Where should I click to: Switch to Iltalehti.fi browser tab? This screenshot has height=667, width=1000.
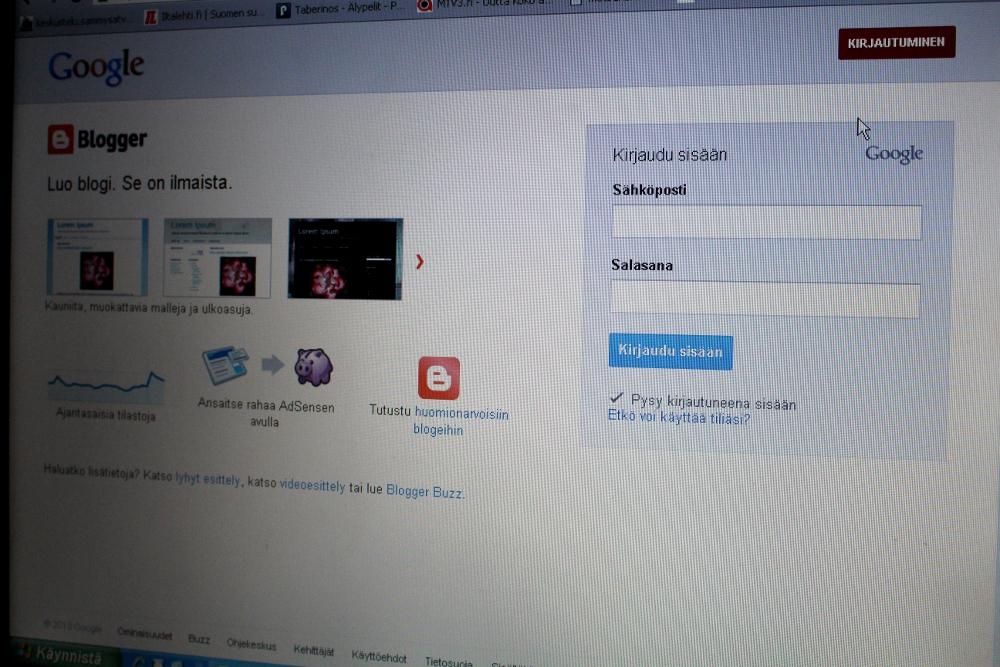pos(203,15)
